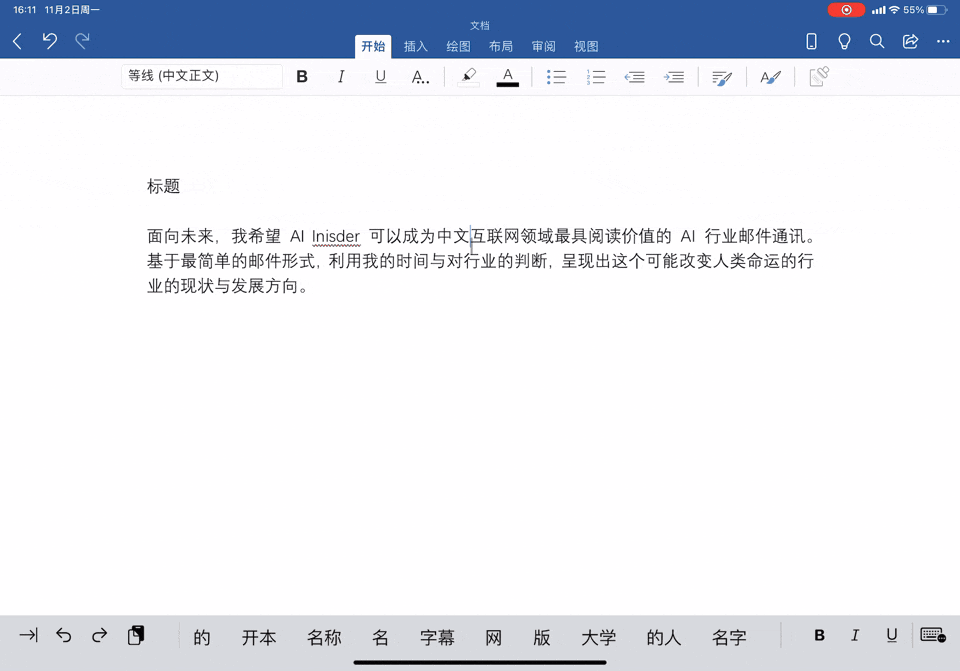
Task: Choose suggestion 字幕
Action: 437,638
